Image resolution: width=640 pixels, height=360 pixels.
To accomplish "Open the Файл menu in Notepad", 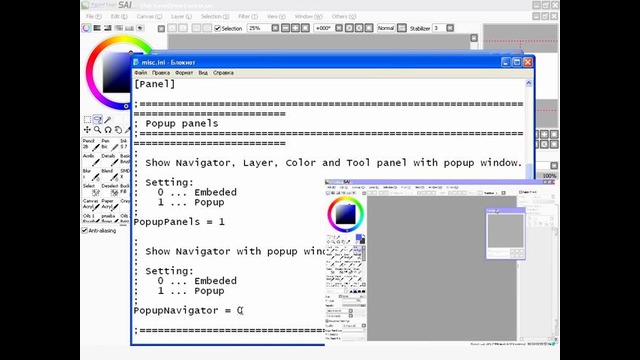I will [141, 73].
